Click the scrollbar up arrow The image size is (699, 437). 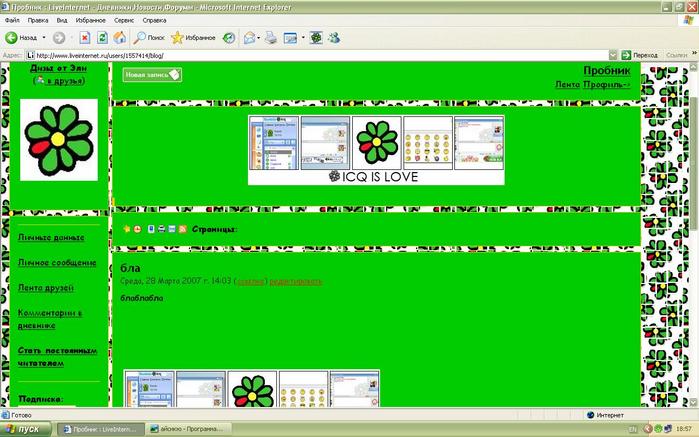pos(694,66)
